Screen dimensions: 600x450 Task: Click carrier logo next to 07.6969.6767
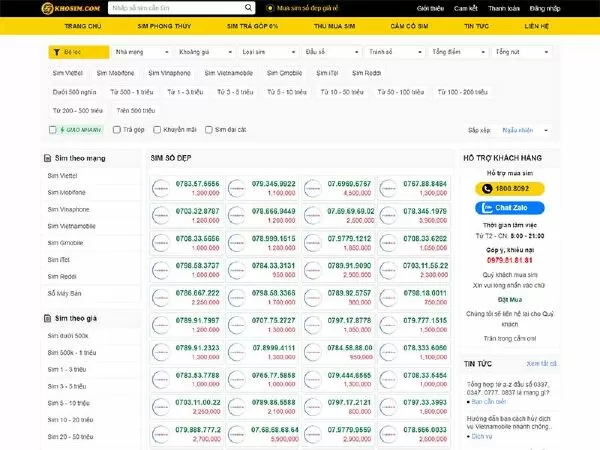pos(313,188)
